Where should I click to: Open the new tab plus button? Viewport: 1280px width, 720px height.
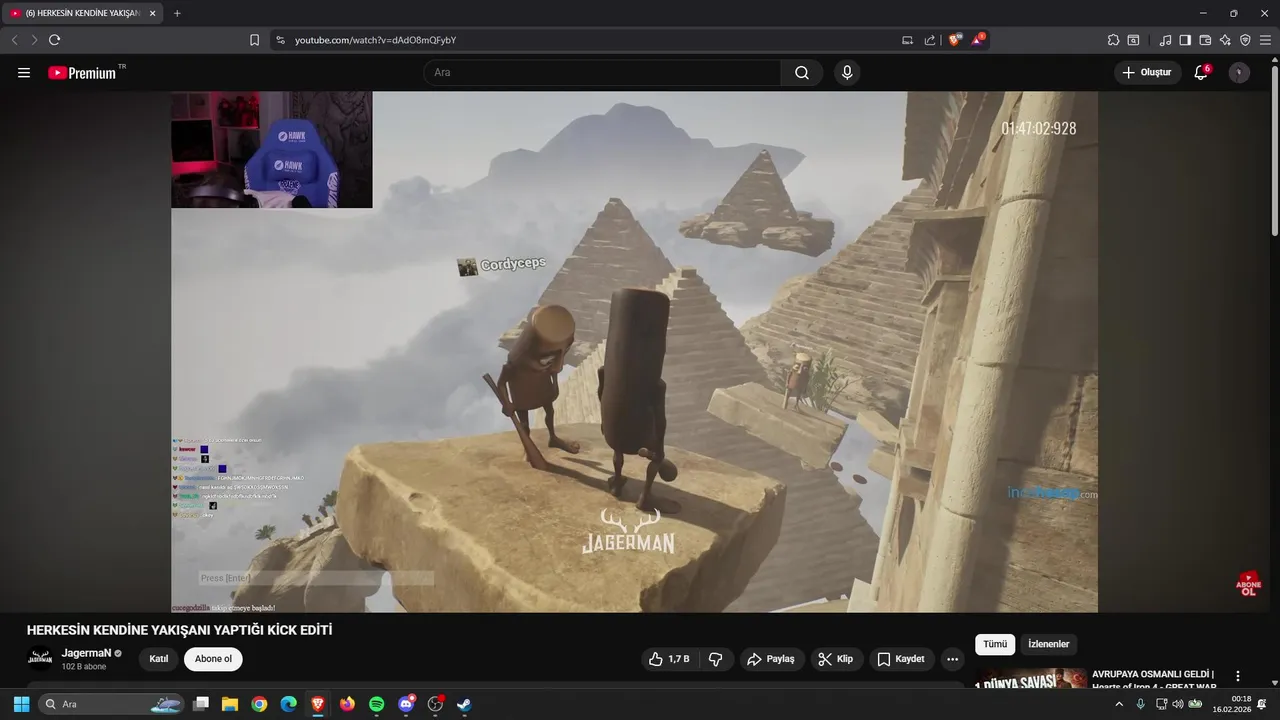coord(177,13)
